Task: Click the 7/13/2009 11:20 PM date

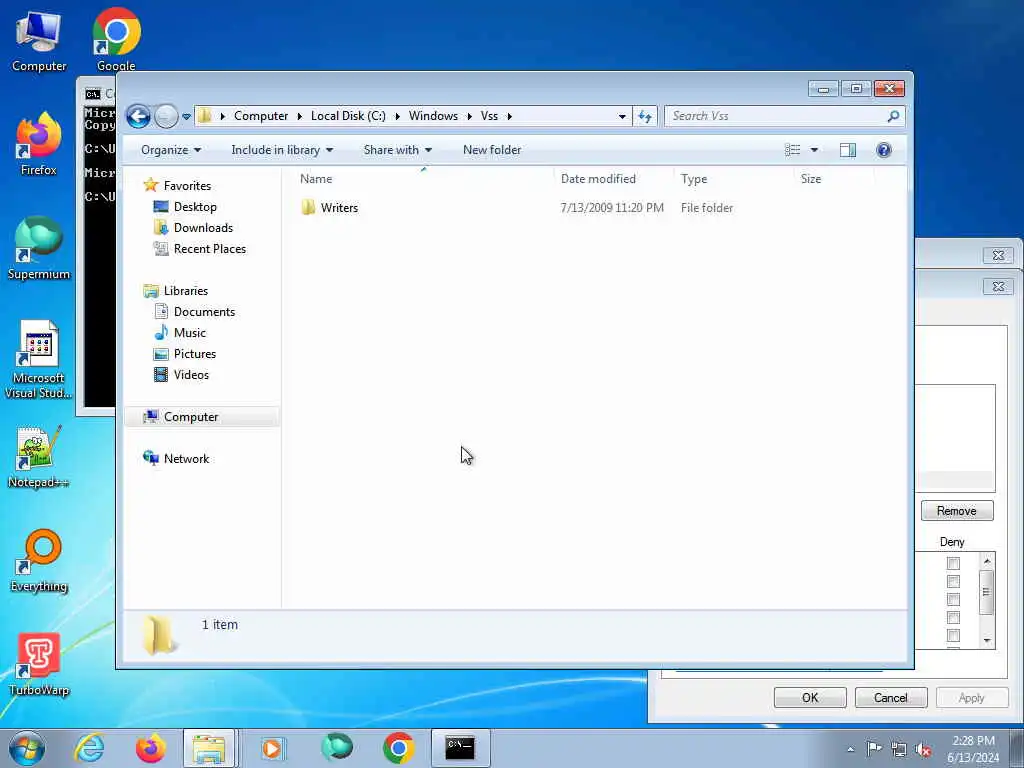Action: click(612, 208)
